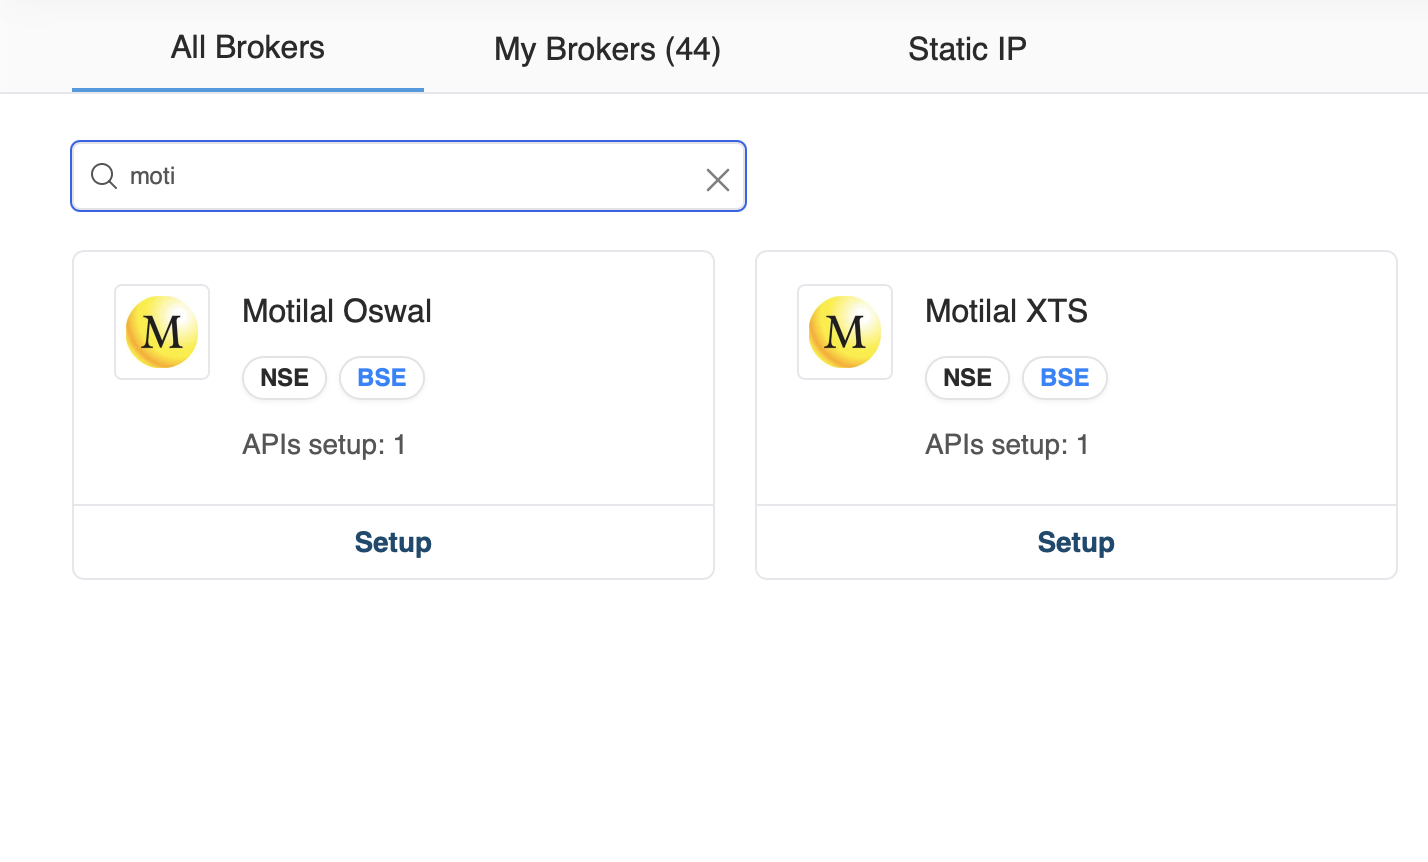This screenshot has width=1428, height=862.
Task: Click the Motilal XTS logo icon
Action: (x=845, y=332)
